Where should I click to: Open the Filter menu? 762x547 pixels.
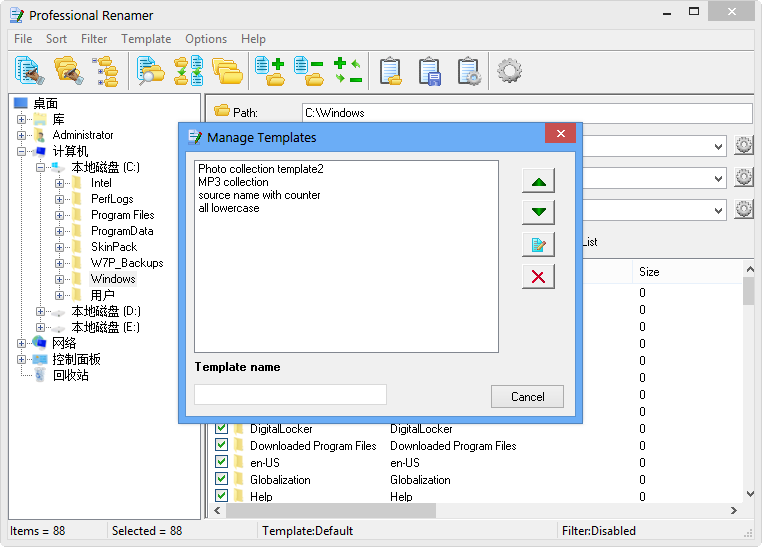point(94,39)
